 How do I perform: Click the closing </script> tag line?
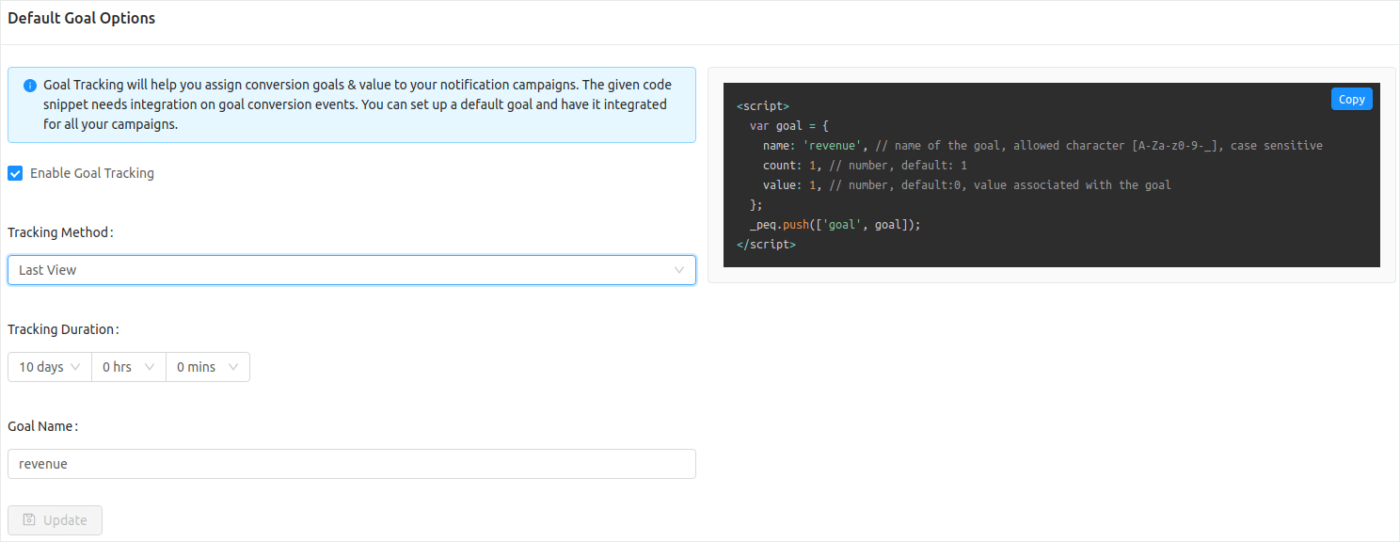[x=766, y=244]
